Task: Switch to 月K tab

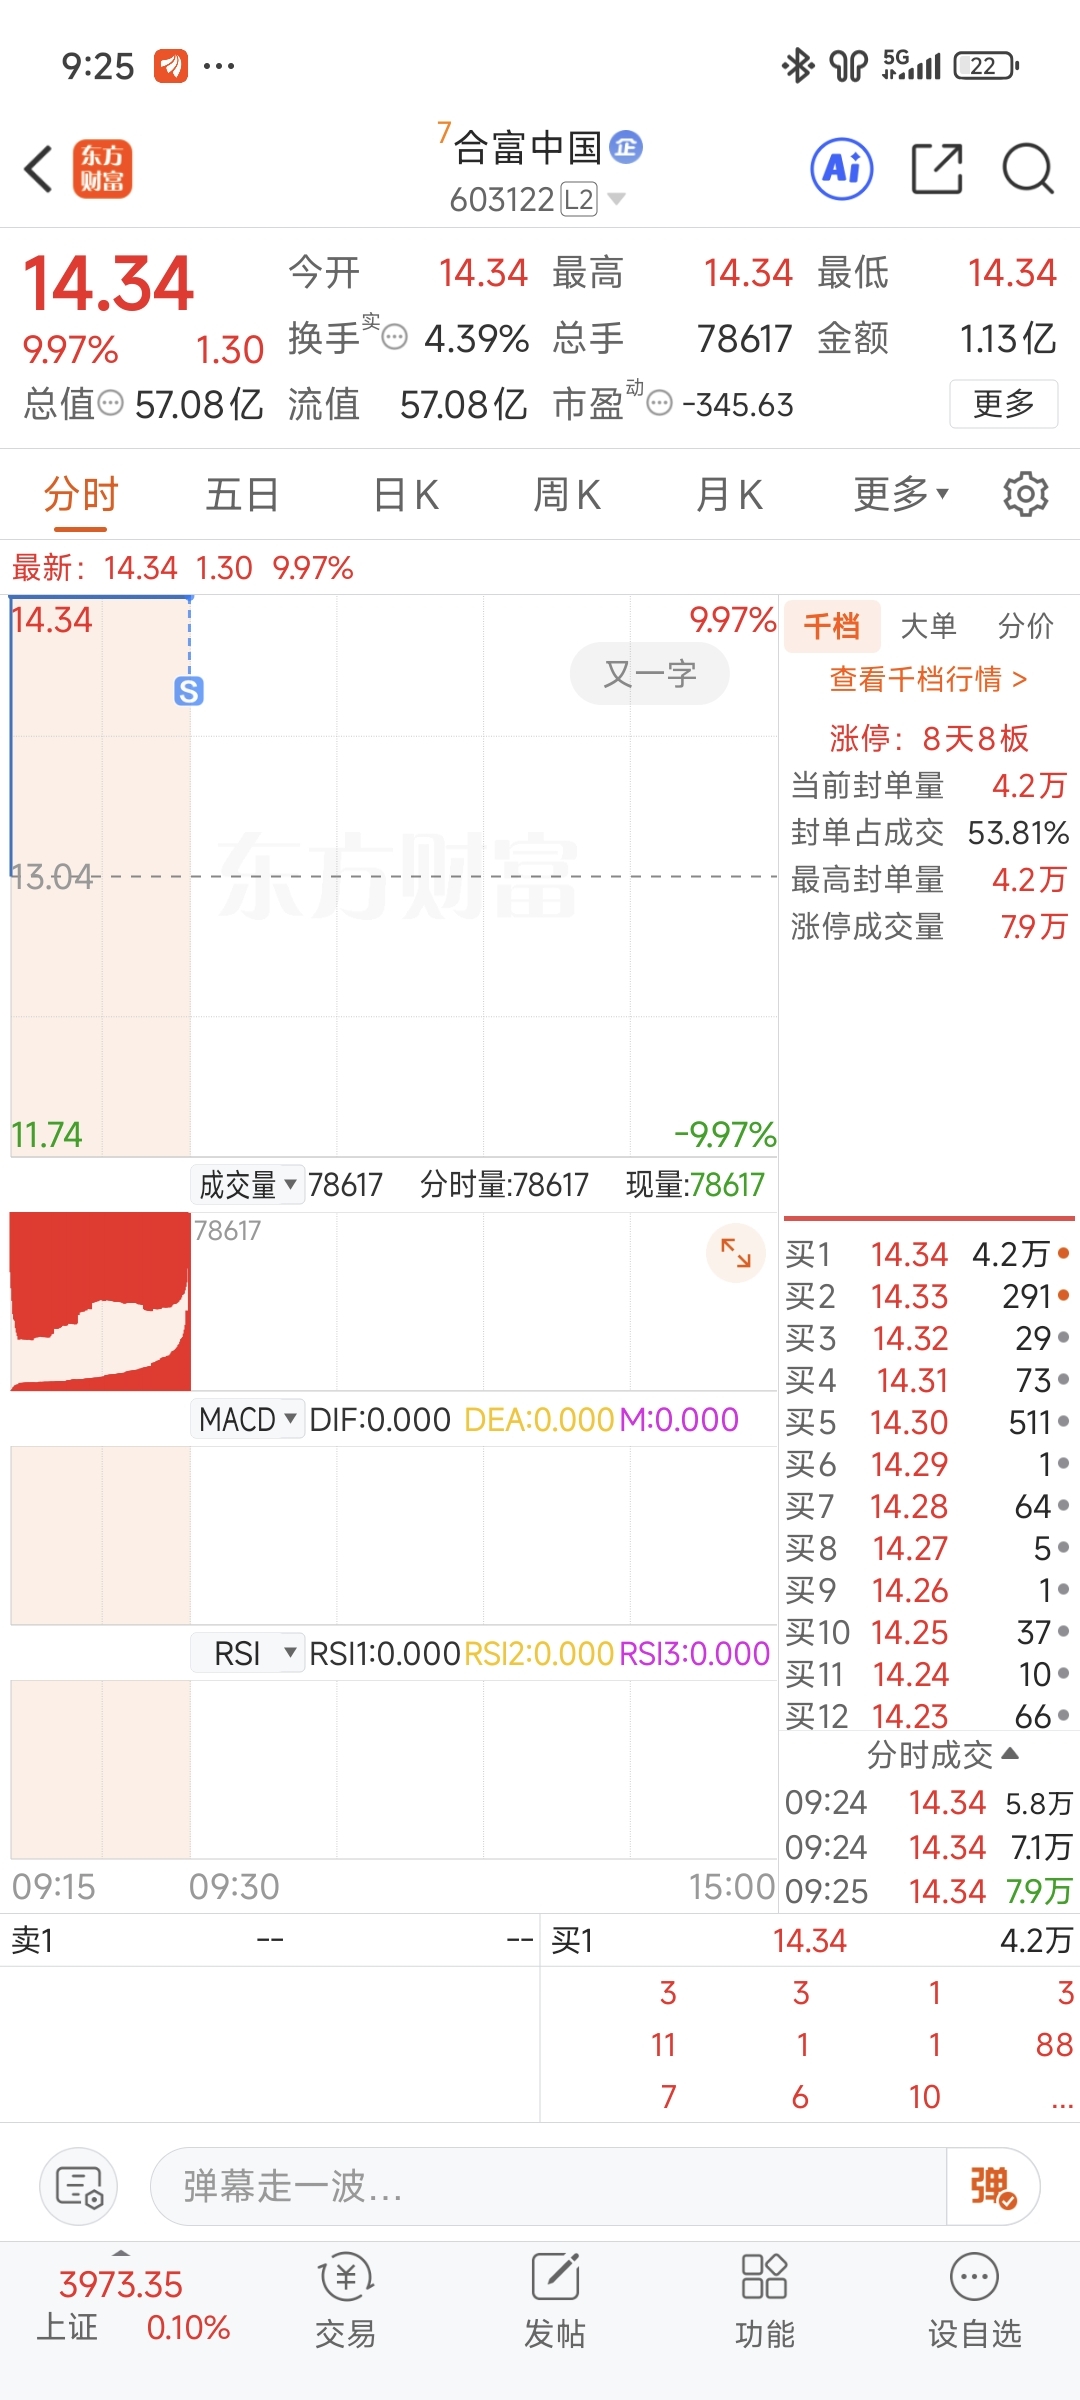Action: pyautogui.click(x=730, y=494)
